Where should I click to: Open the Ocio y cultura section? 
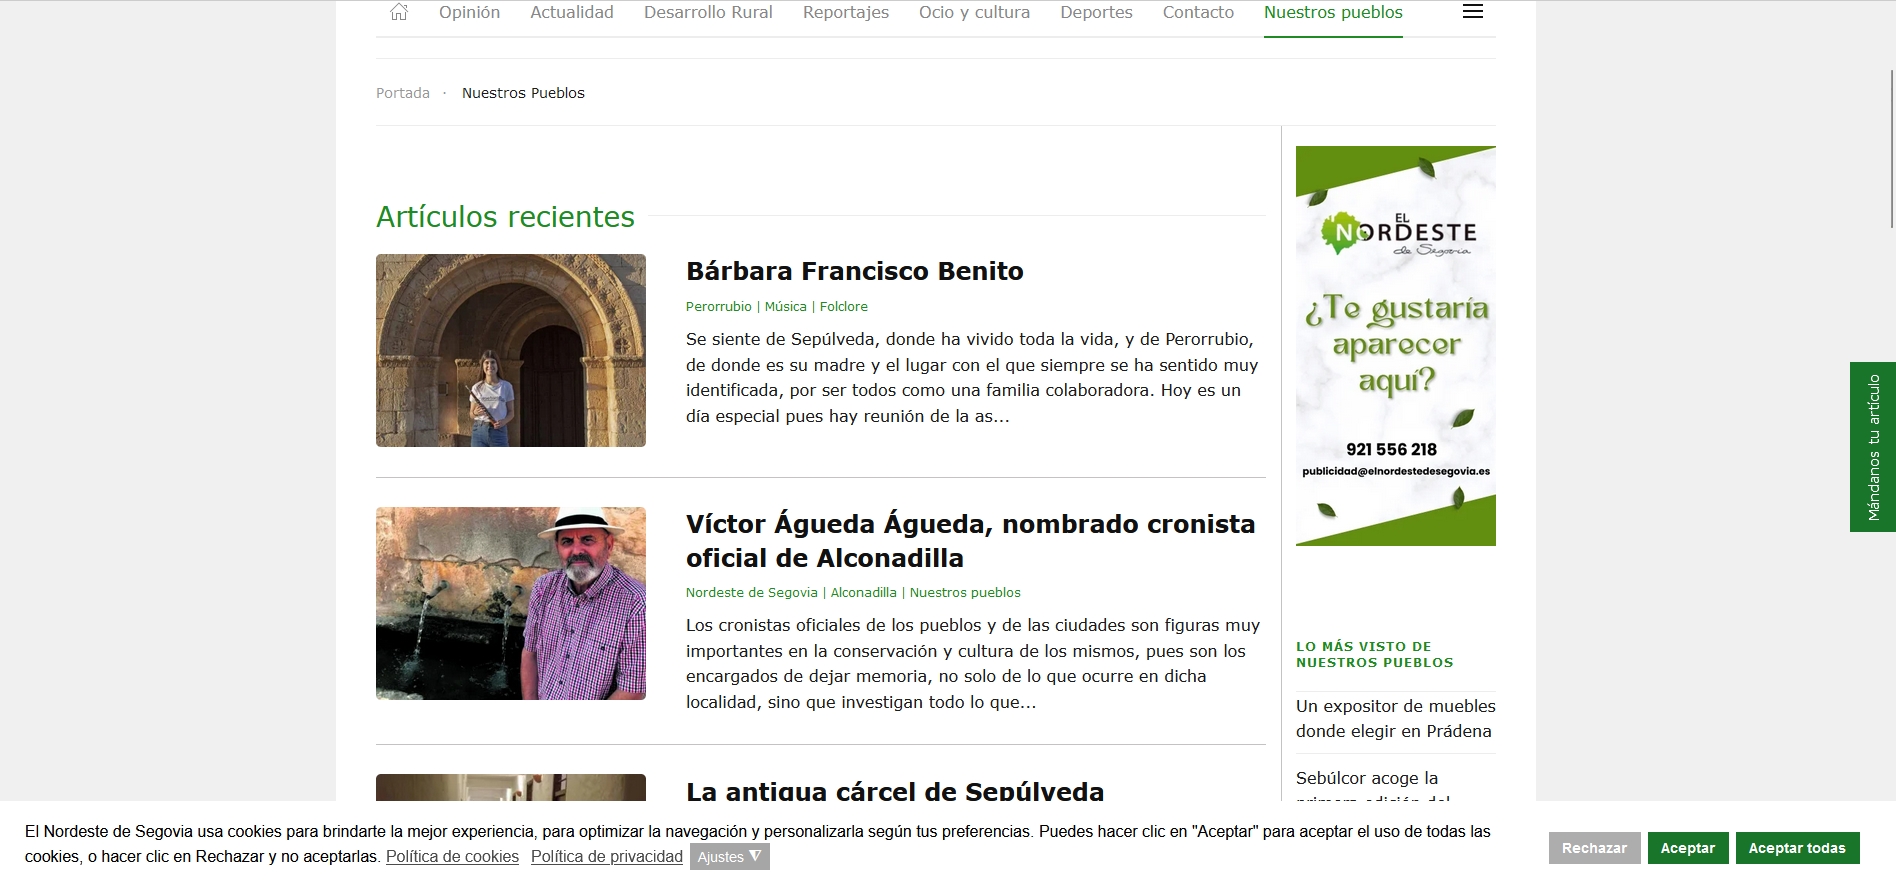[x=974, y=12]
